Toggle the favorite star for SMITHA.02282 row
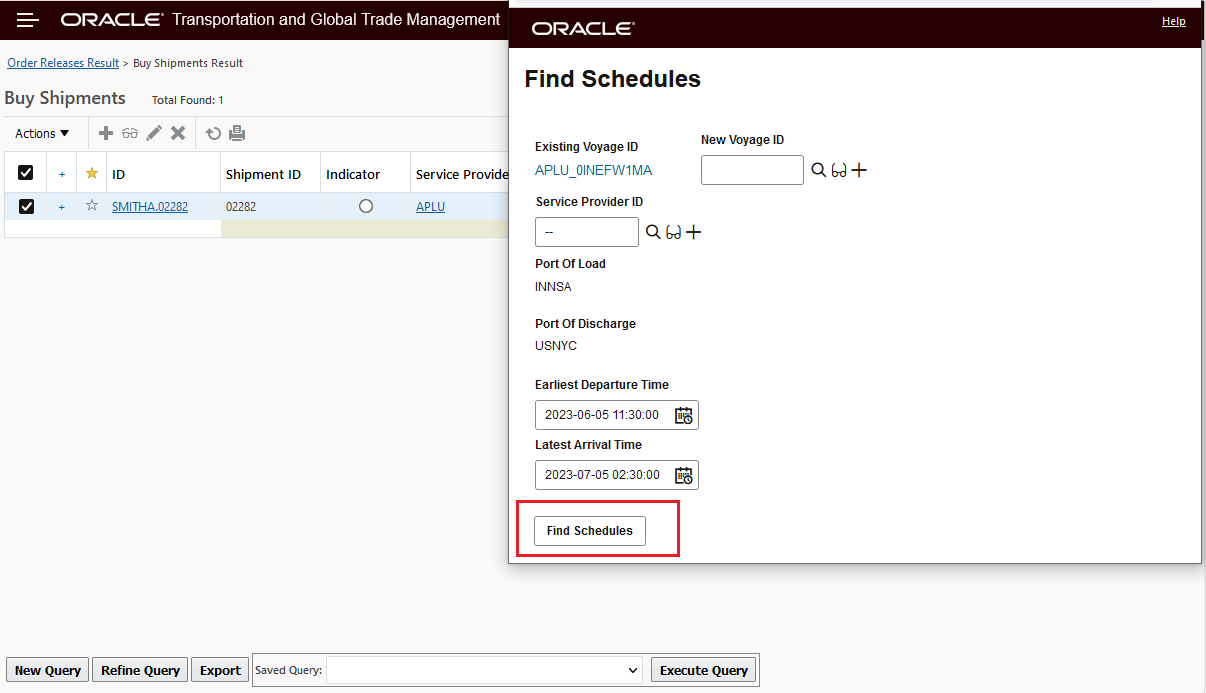This screenshot has width=1206, height=693. [92, 206]
